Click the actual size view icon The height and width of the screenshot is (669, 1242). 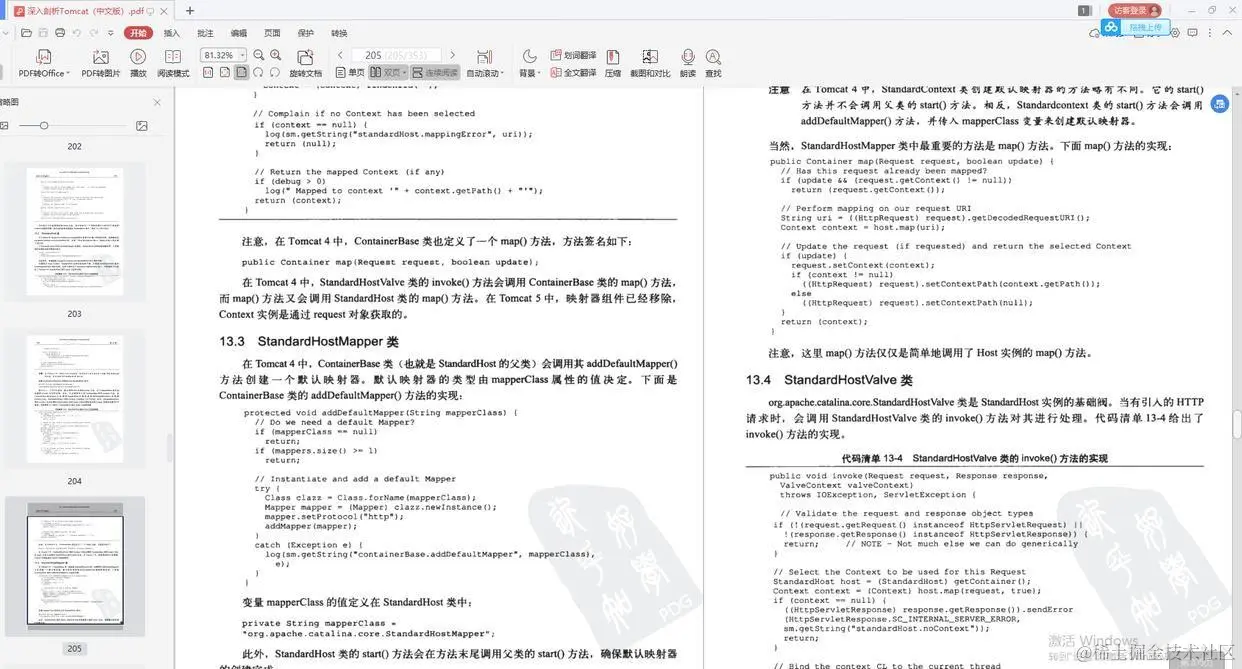208,72
